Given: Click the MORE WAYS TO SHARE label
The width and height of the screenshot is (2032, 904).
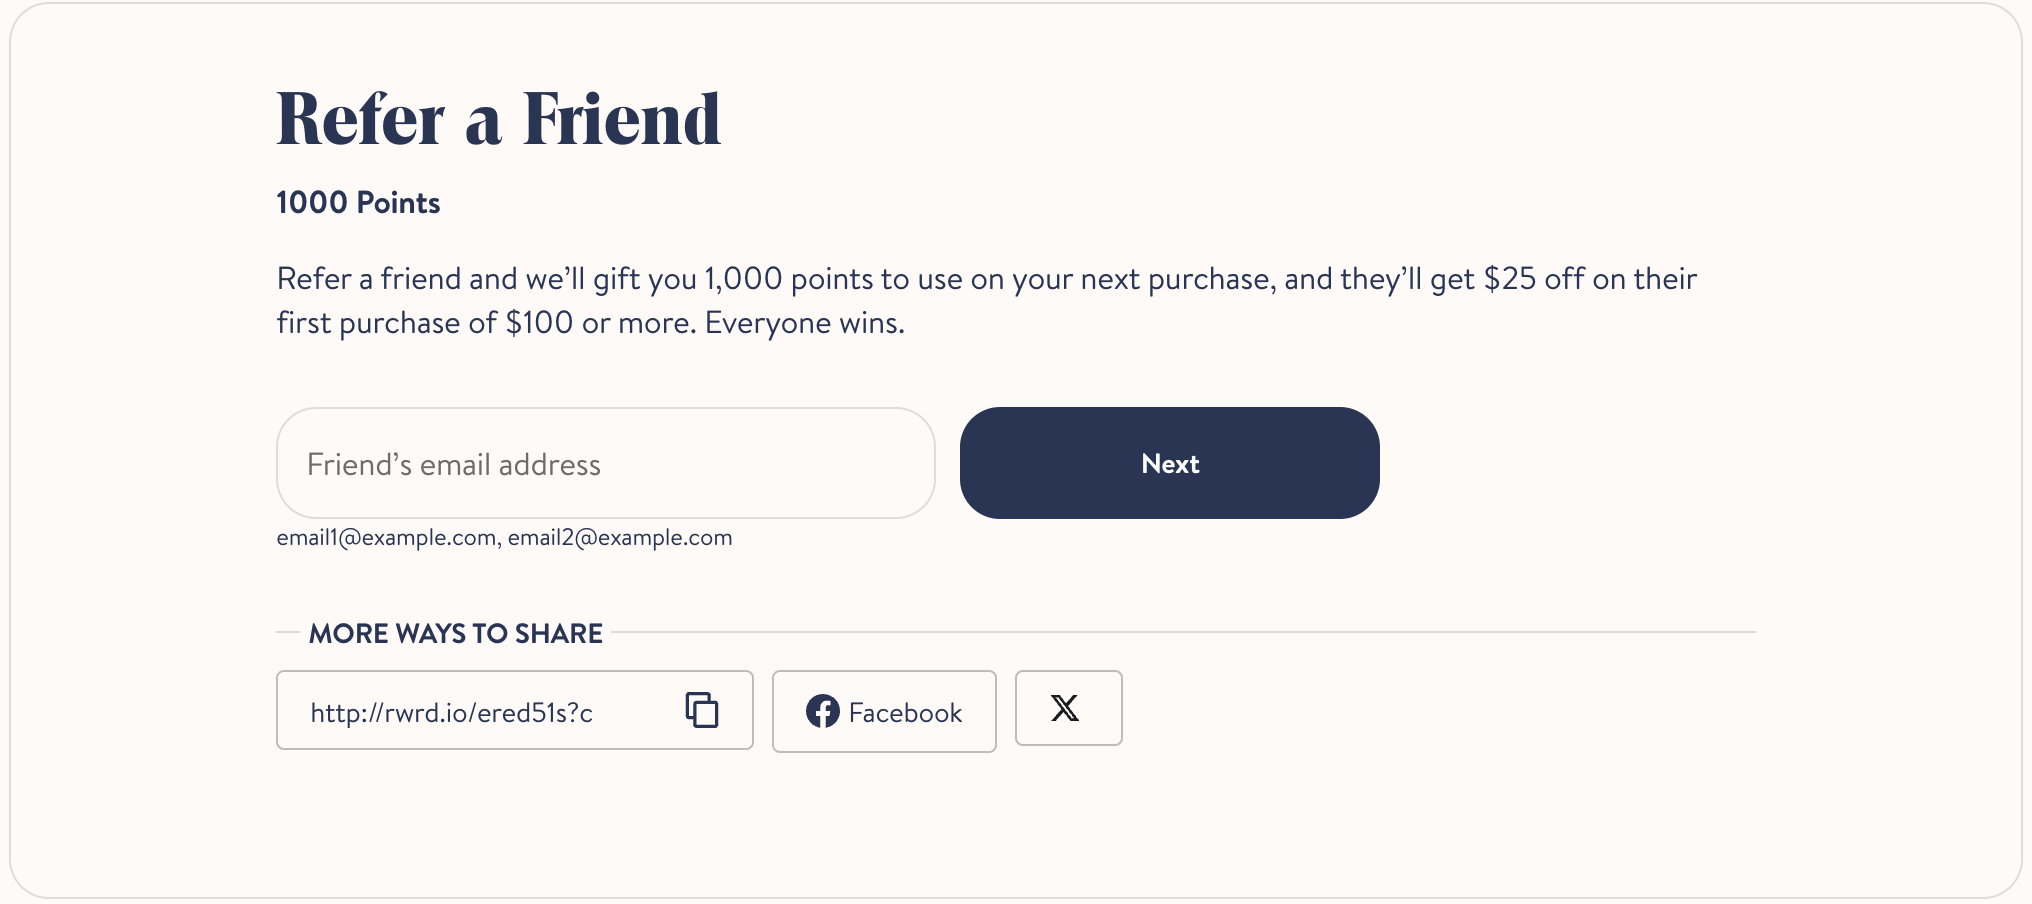Looking at the screenshot, I should tap(456, 634).
